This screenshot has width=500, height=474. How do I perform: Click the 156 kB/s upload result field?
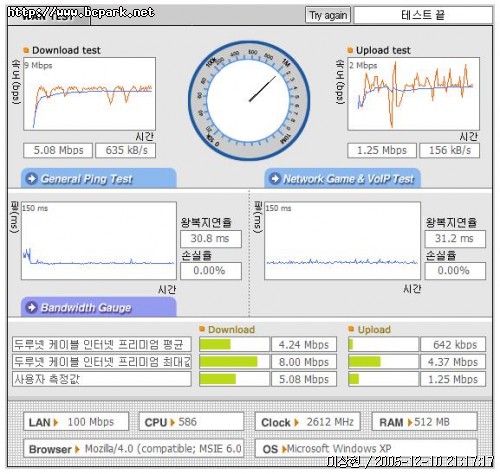point(449,150)
